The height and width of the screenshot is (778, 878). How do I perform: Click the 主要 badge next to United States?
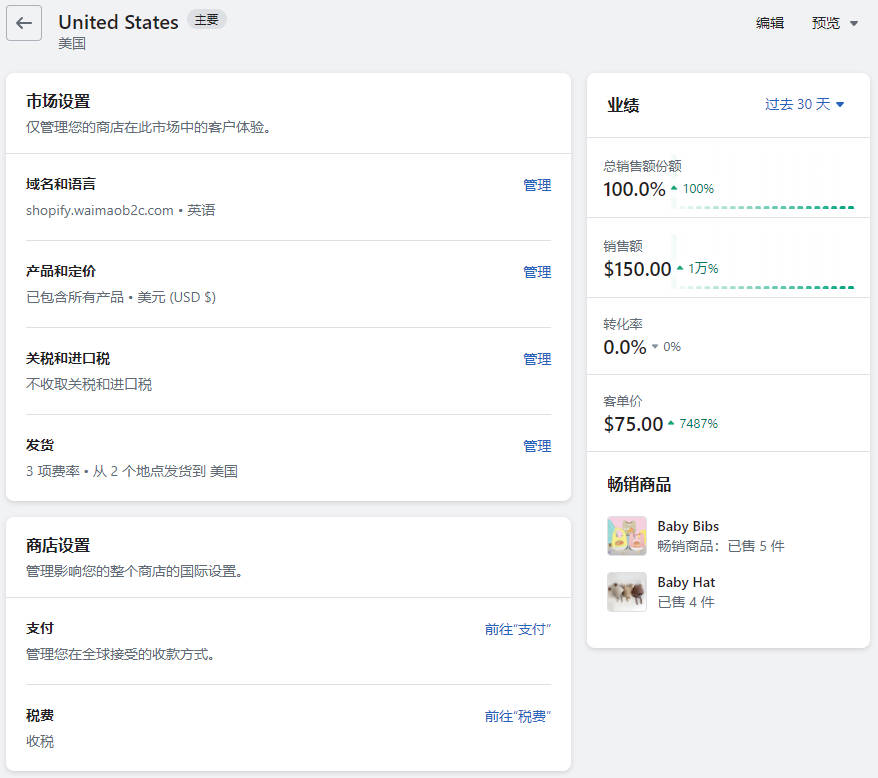pos(206,20)
